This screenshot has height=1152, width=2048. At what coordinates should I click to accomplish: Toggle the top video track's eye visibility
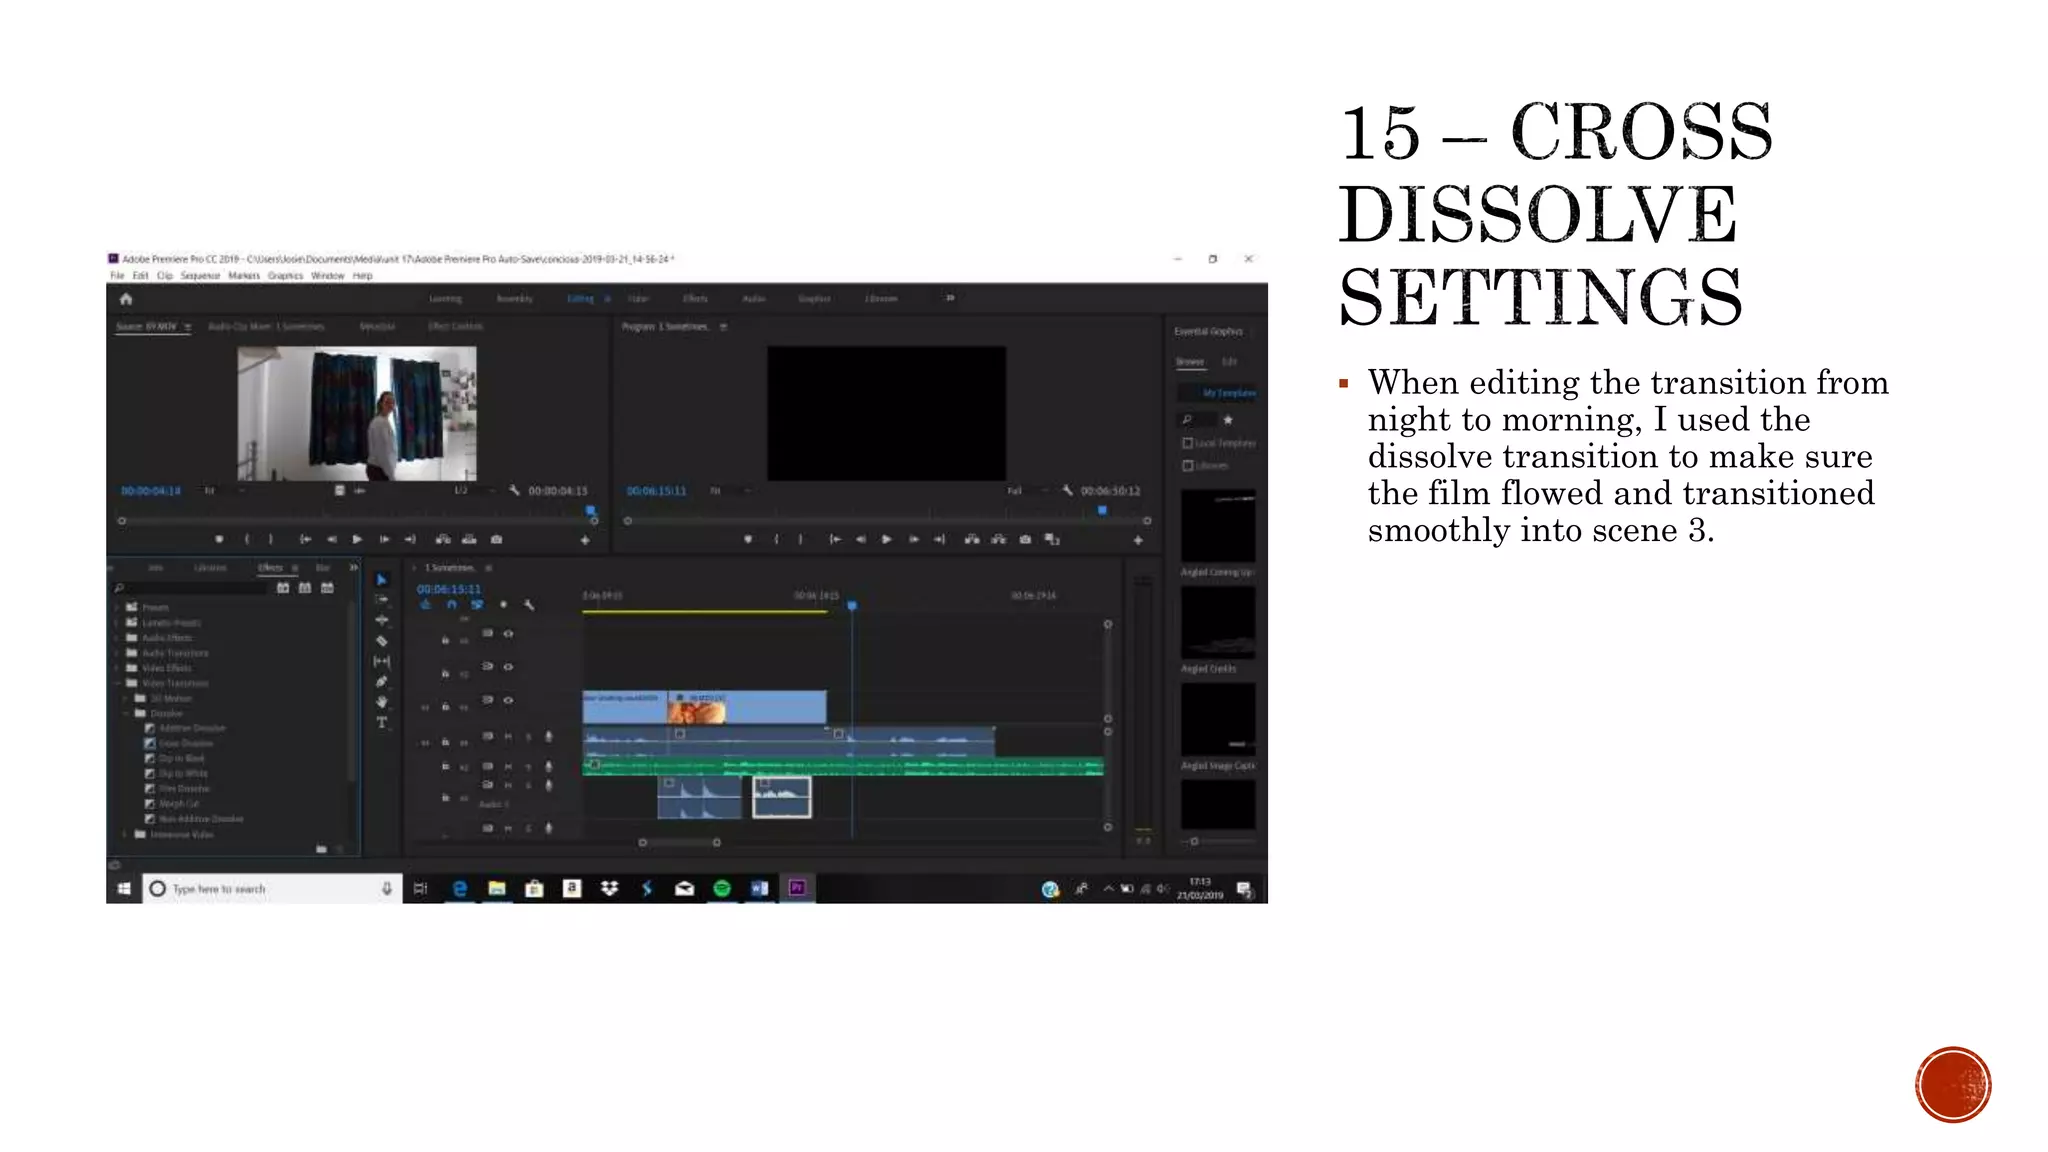click(508, 634)
